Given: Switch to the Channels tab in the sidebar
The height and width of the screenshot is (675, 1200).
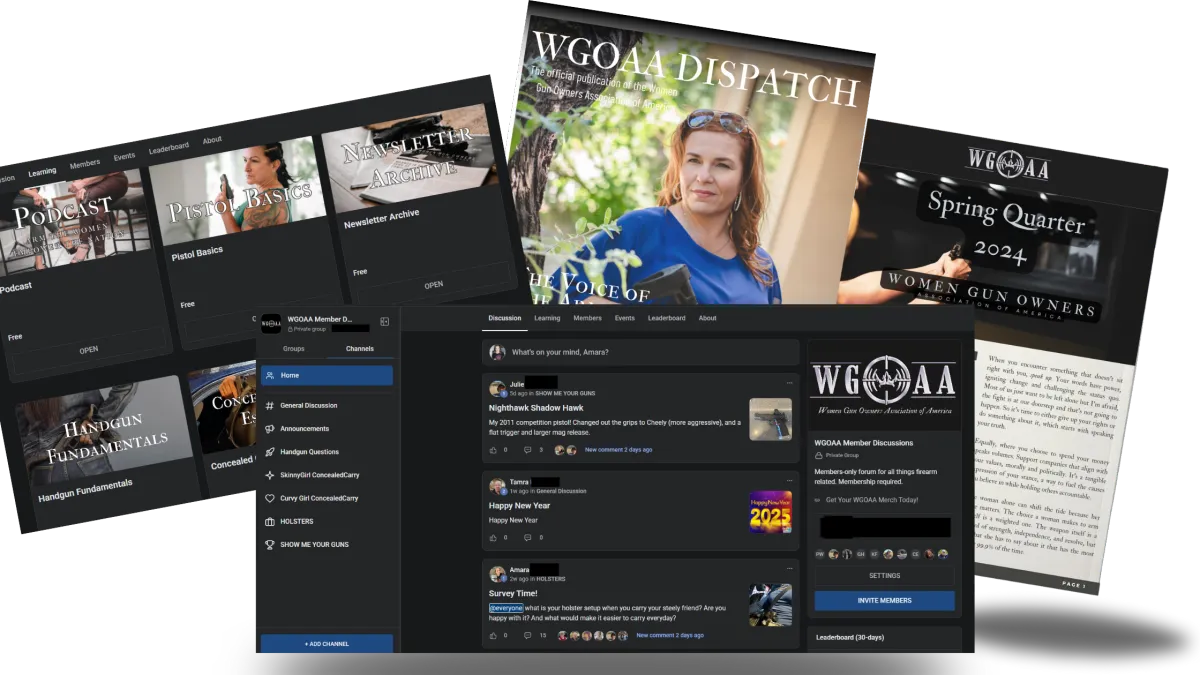Looking at the screenshot, I should click(x=360, y=349).
